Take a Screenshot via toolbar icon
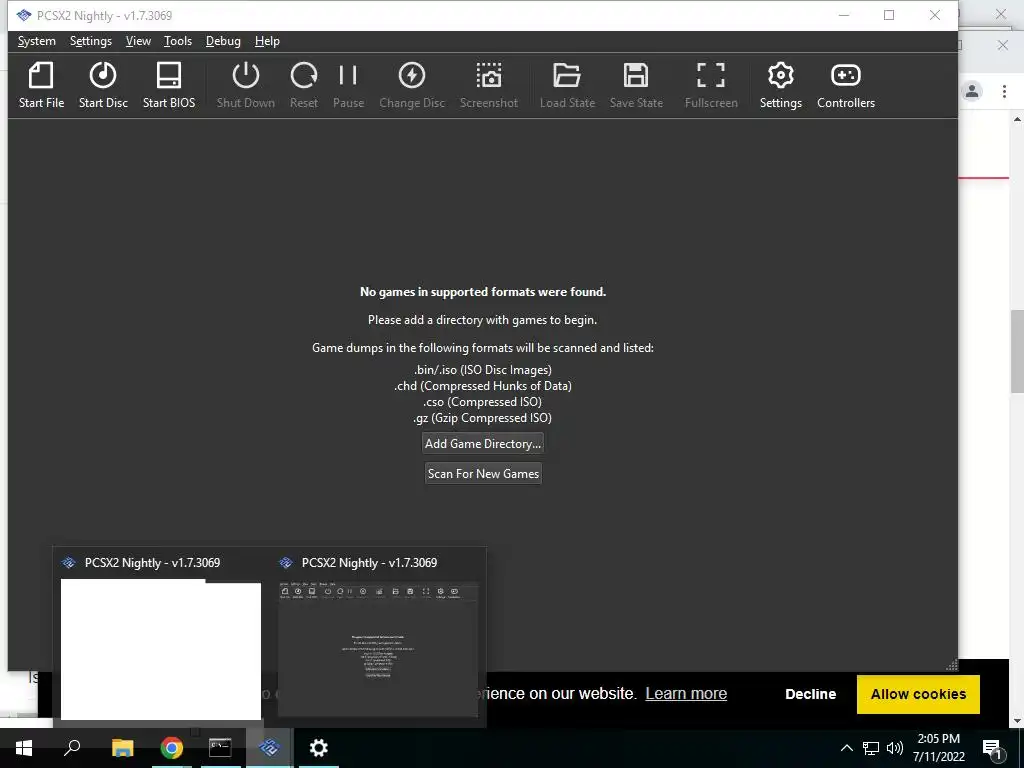This screenshot has height=768, width=1024. [x=488, y=85]
